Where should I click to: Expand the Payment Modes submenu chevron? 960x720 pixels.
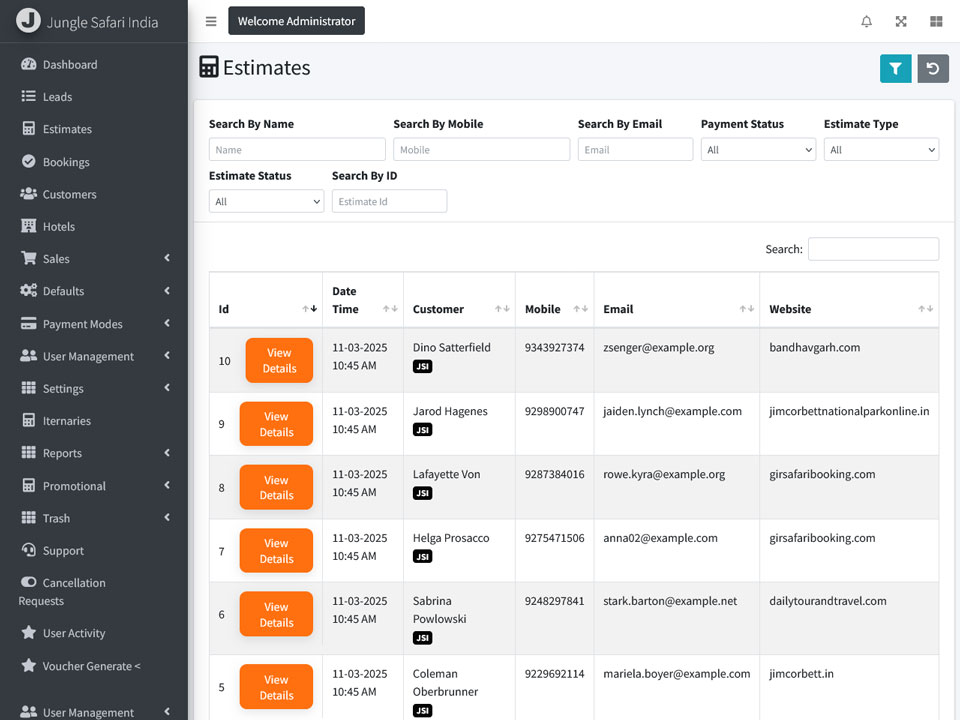167,323
